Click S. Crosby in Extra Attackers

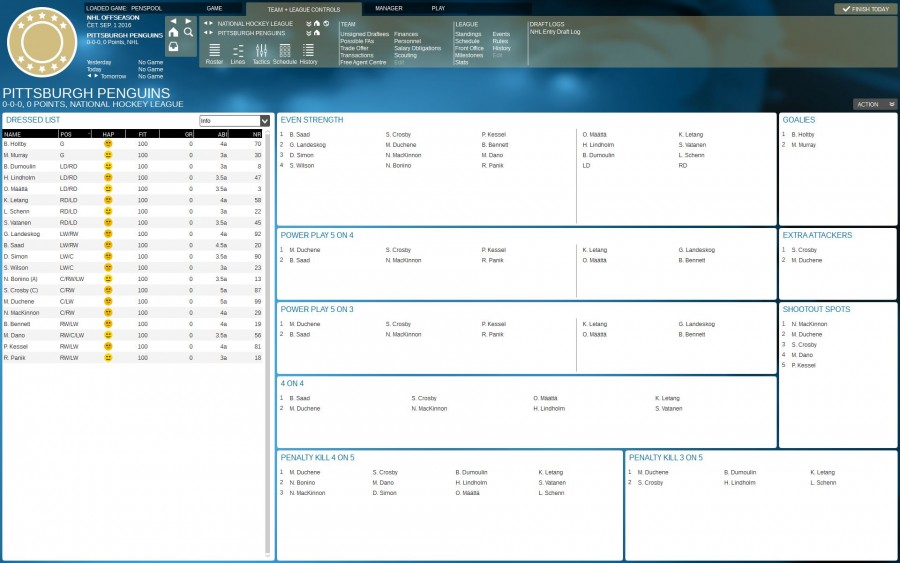click(804, 250)
